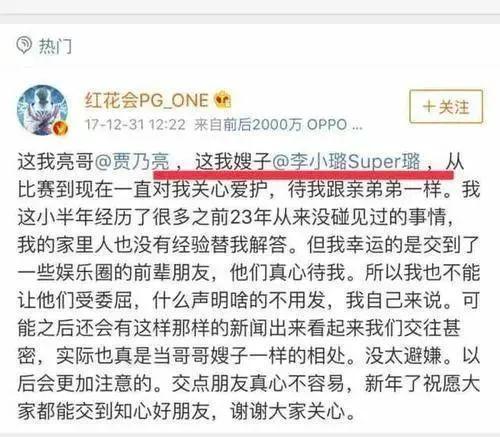Follow the user with the 关注 button
This screenshot has width=500, height=437.
click(x=446, y=107)
